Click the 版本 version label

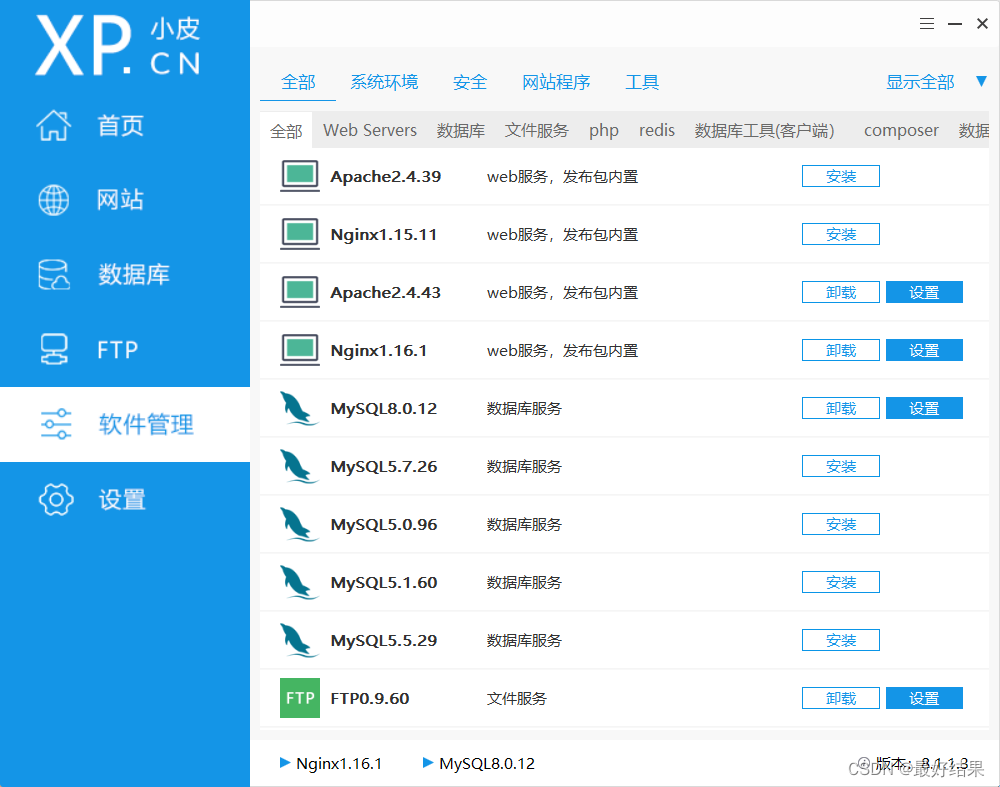click(922, 763)
